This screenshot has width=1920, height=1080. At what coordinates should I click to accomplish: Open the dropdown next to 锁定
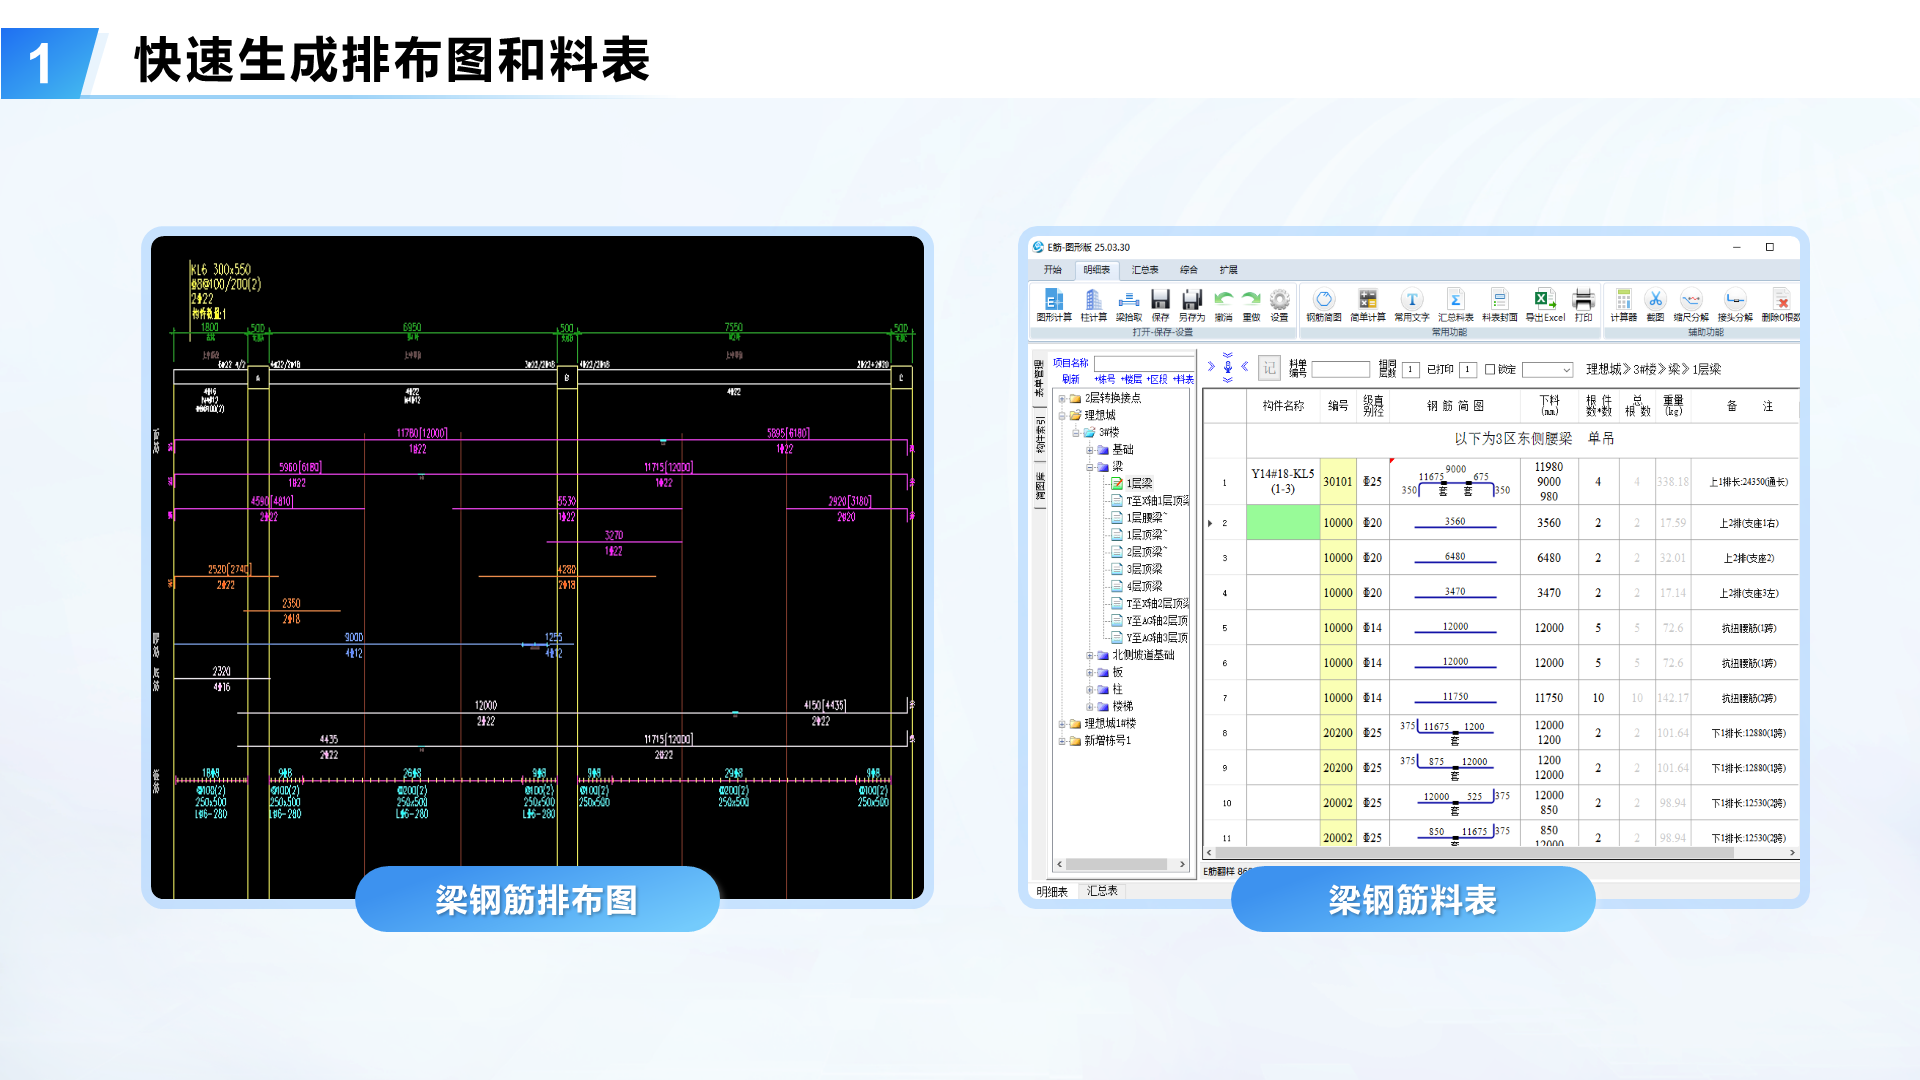[1566, 370]
